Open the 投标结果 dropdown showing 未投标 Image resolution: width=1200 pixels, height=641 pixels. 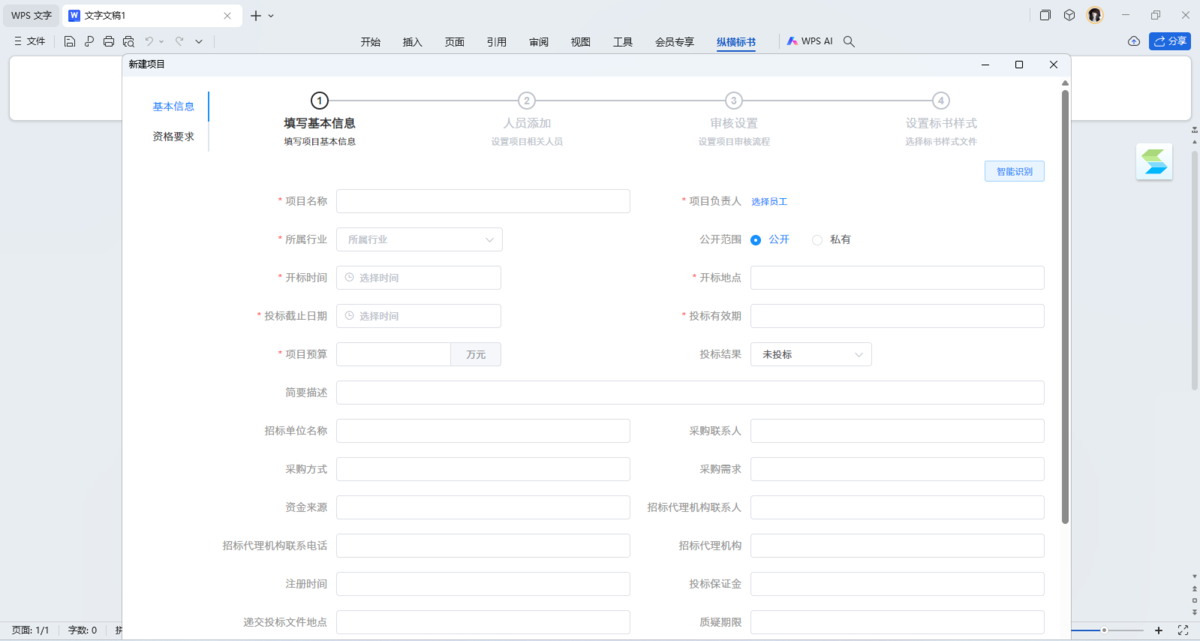point(810,354)
